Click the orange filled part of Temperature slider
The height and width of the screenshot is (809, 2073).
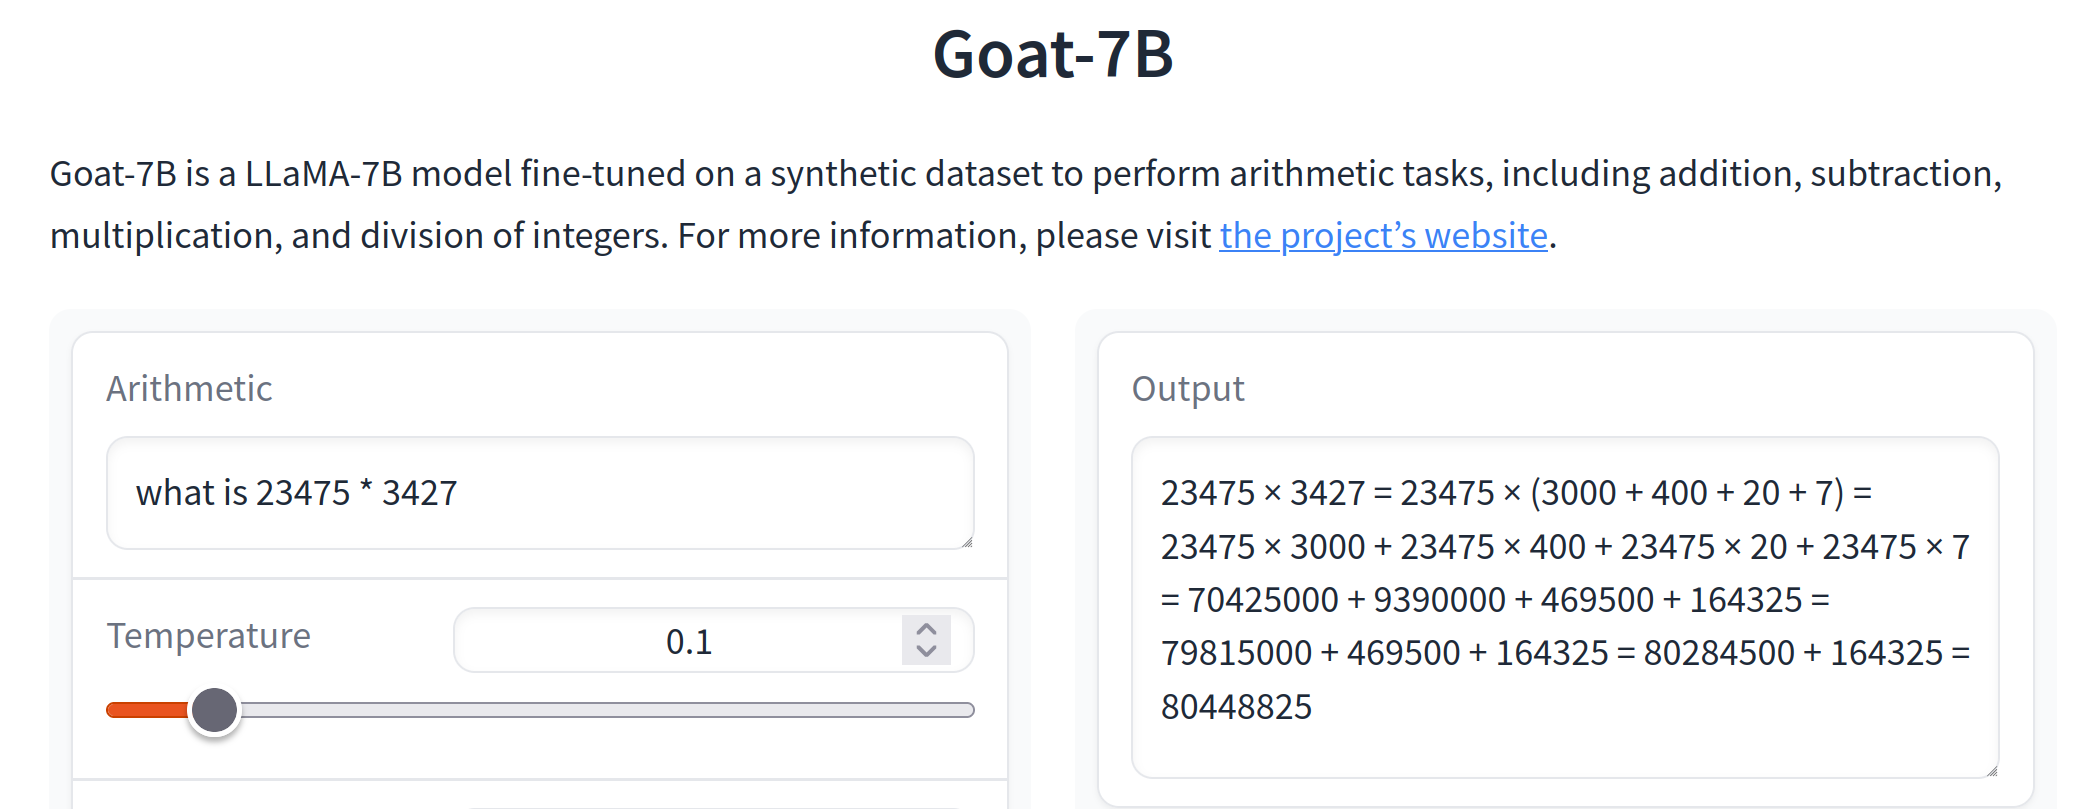click(x=148, y=710)
